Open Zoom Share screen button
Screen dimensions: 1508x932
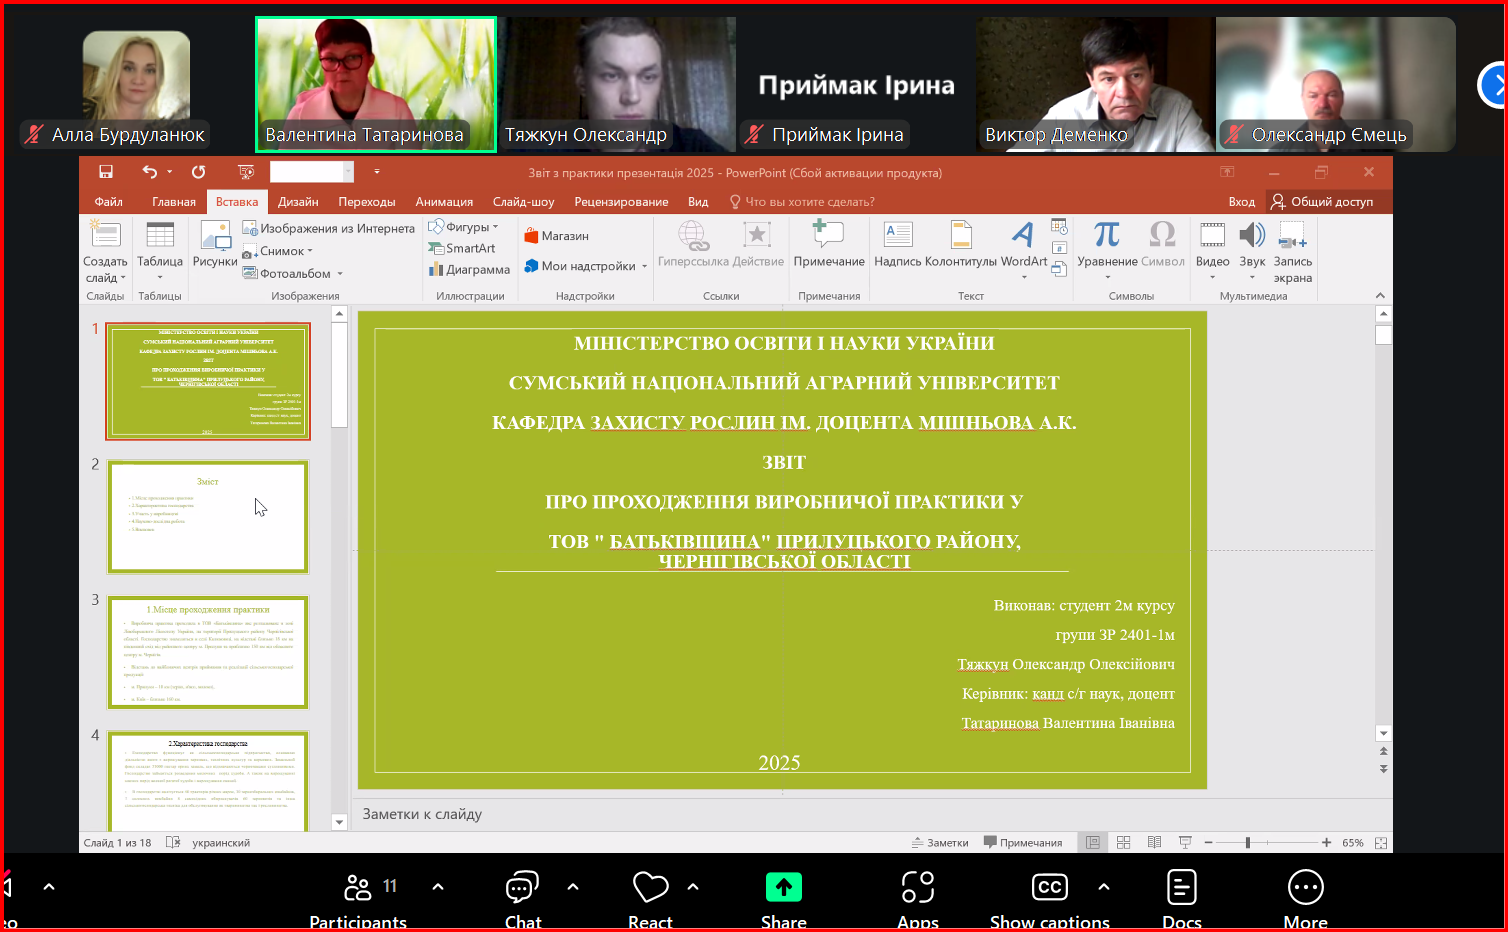point(783,896)
